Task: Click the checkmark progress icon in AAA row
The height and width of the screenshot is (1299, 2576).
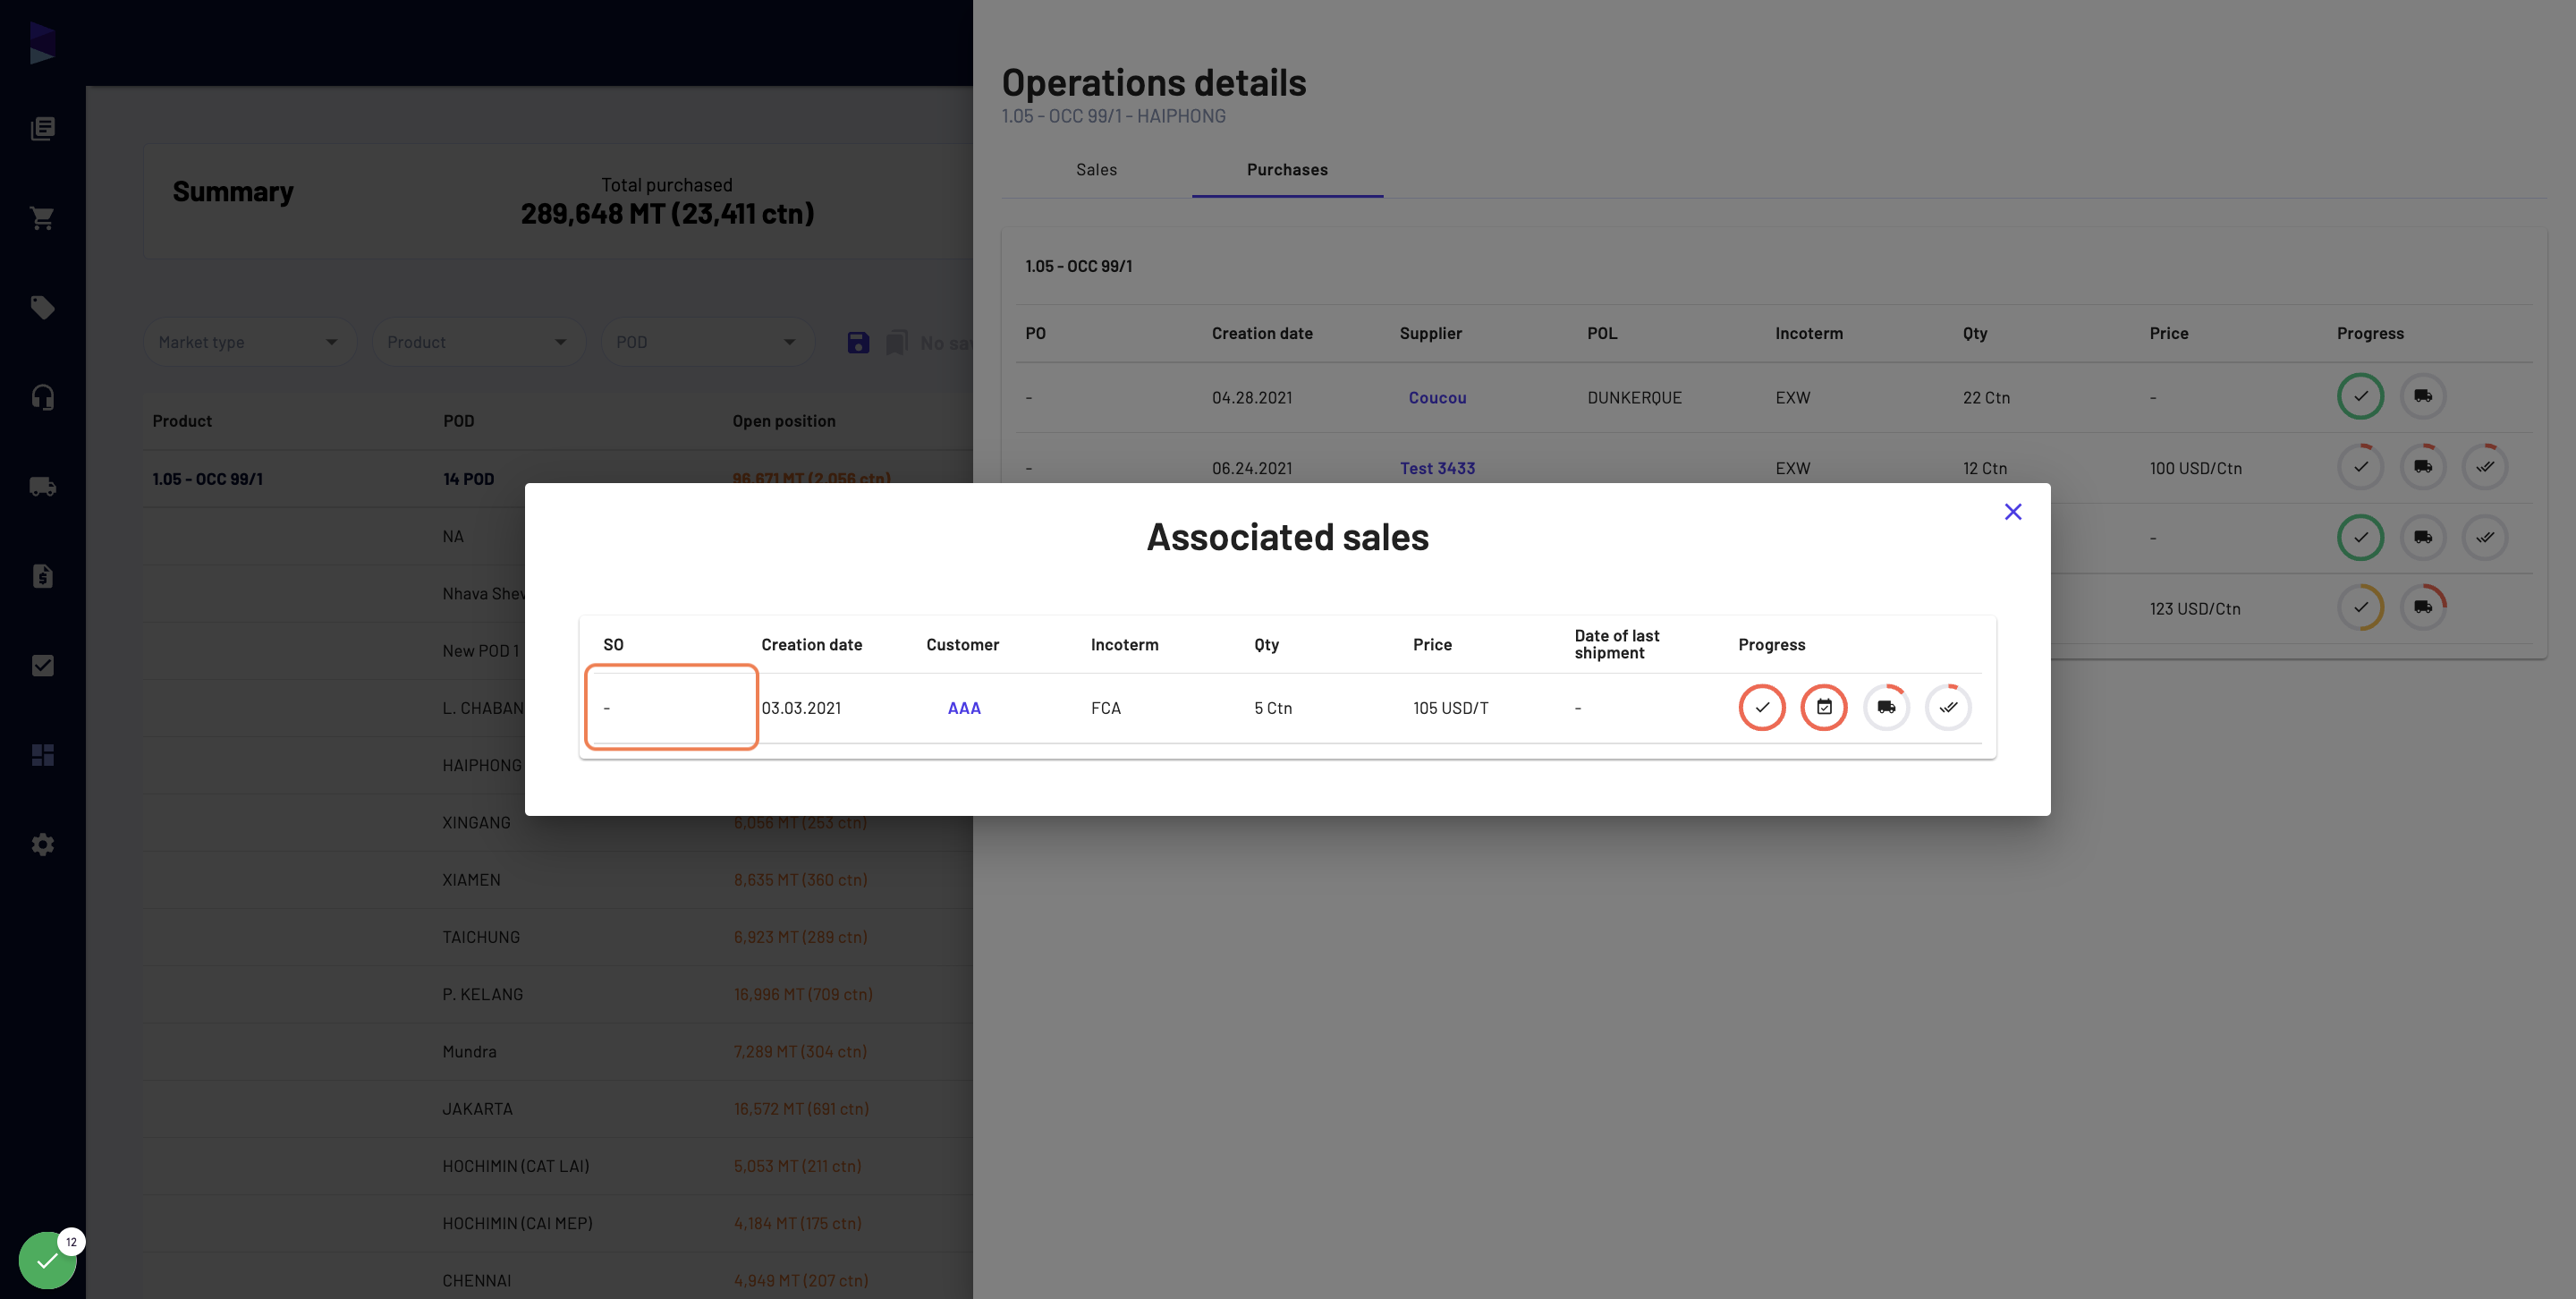Action: [x=1762, y=707]
